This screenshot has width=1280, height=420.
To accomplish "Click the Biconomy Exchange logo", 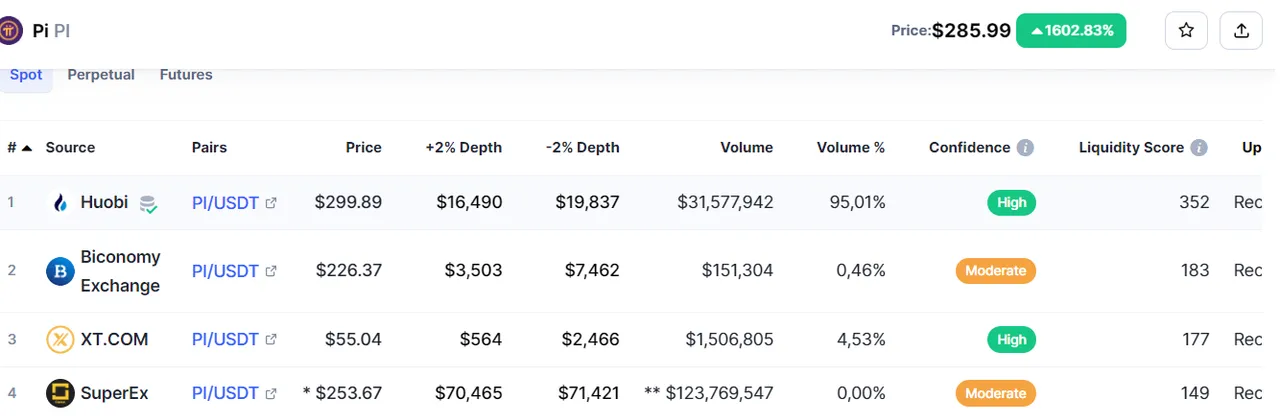I will (61, 271).
